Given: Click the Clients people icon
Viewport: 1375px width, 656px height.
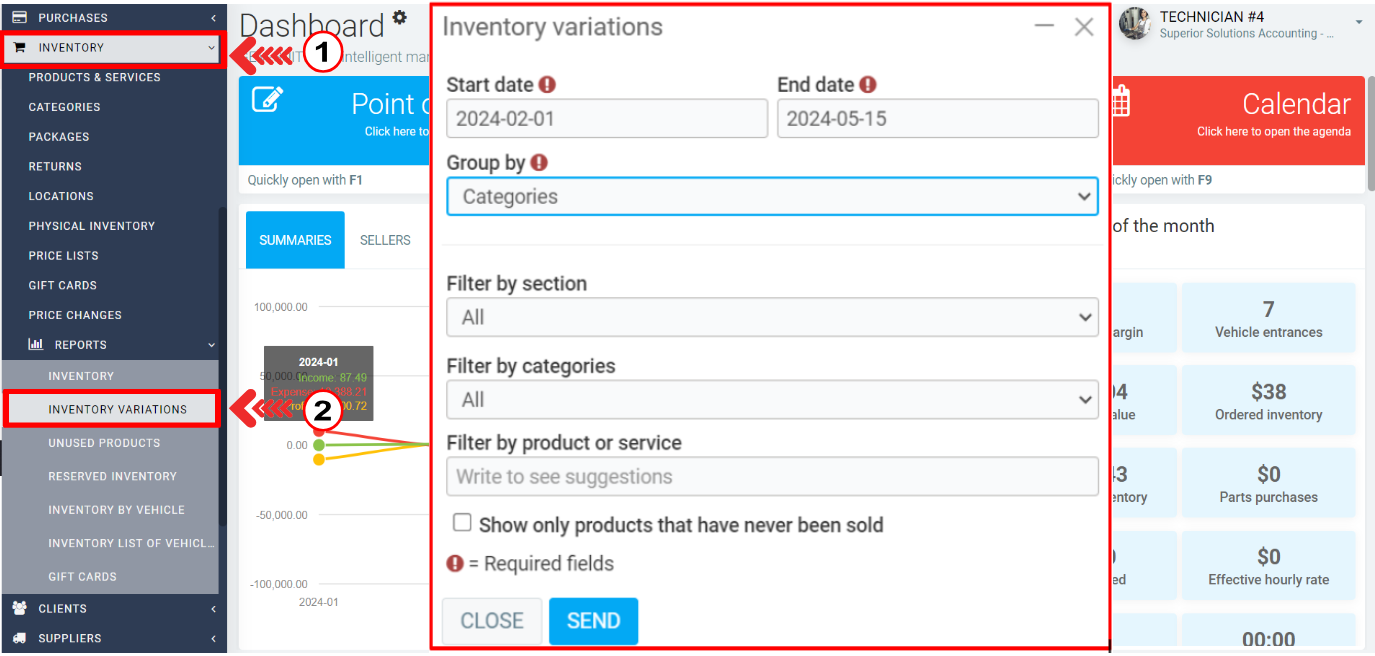Looking at the screenshot, I should tap(19, 609).
